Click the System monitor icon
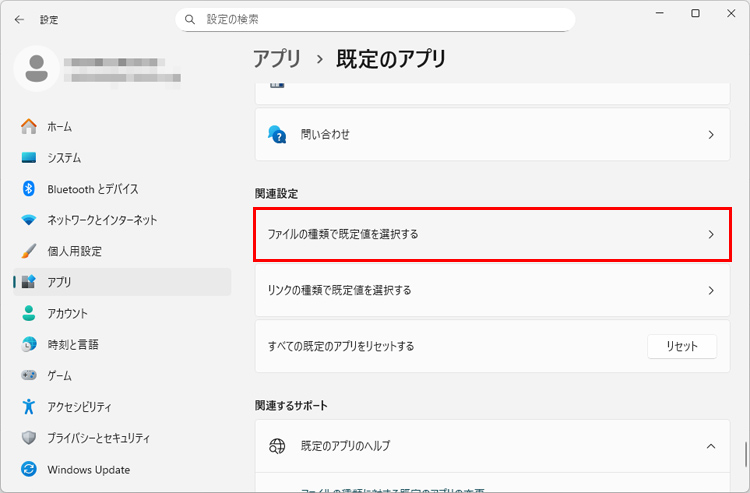The width and height of the screenshot is (750, 493). (x=29, y=158)
